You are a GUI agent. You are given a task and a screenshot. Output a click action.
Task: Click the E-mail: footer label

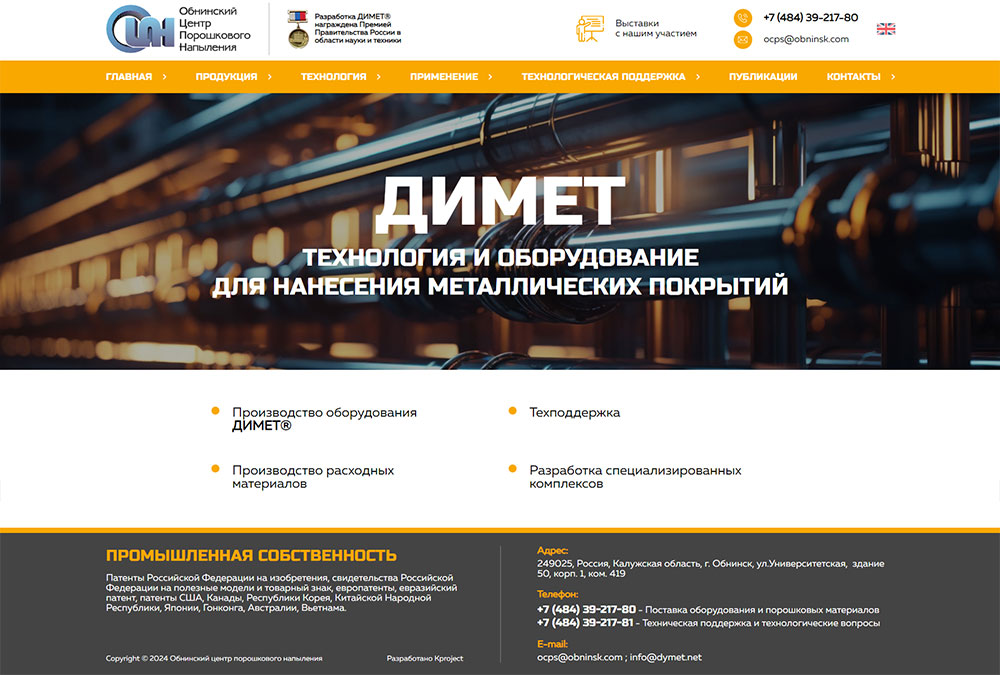click(x=552, y=644)
